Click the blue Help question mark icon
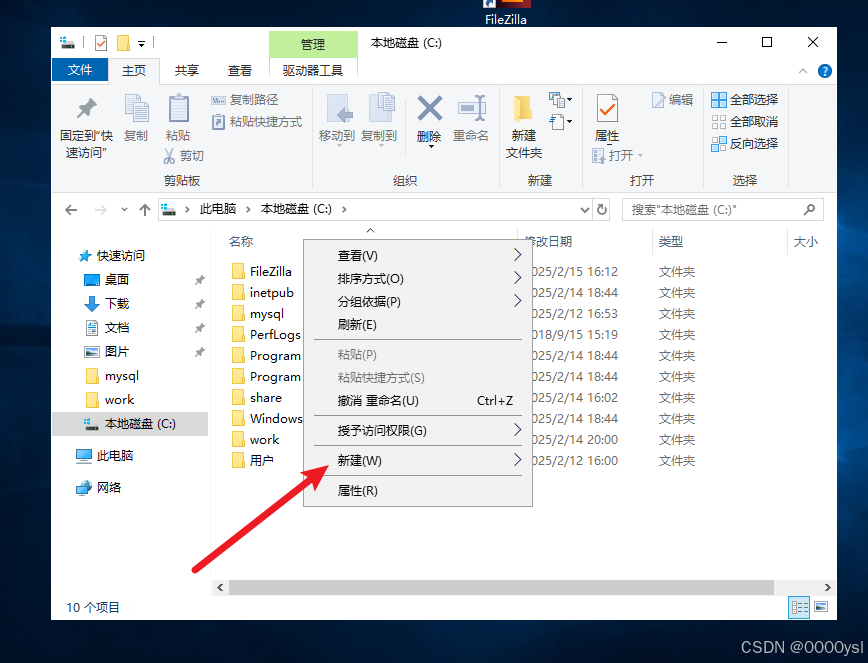868x663 pixels. (824, 71)
